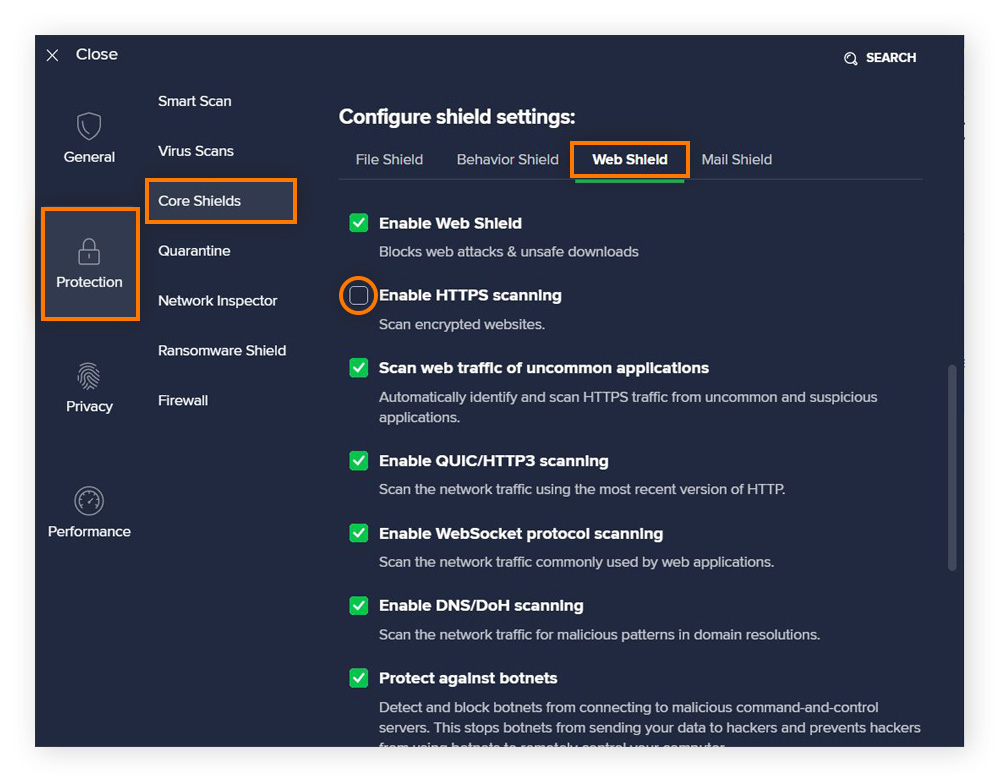Screen dimensions: 1000x782
Task: Switch to the File Shield tab
Action: tap(389, 159)
